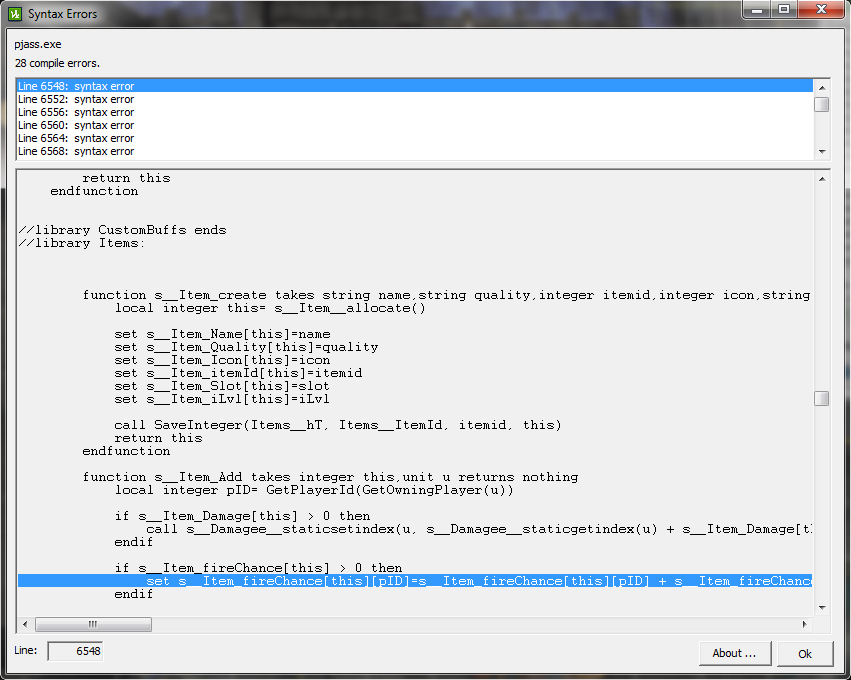Click the error list scrollbar thumb

(822, 104)
